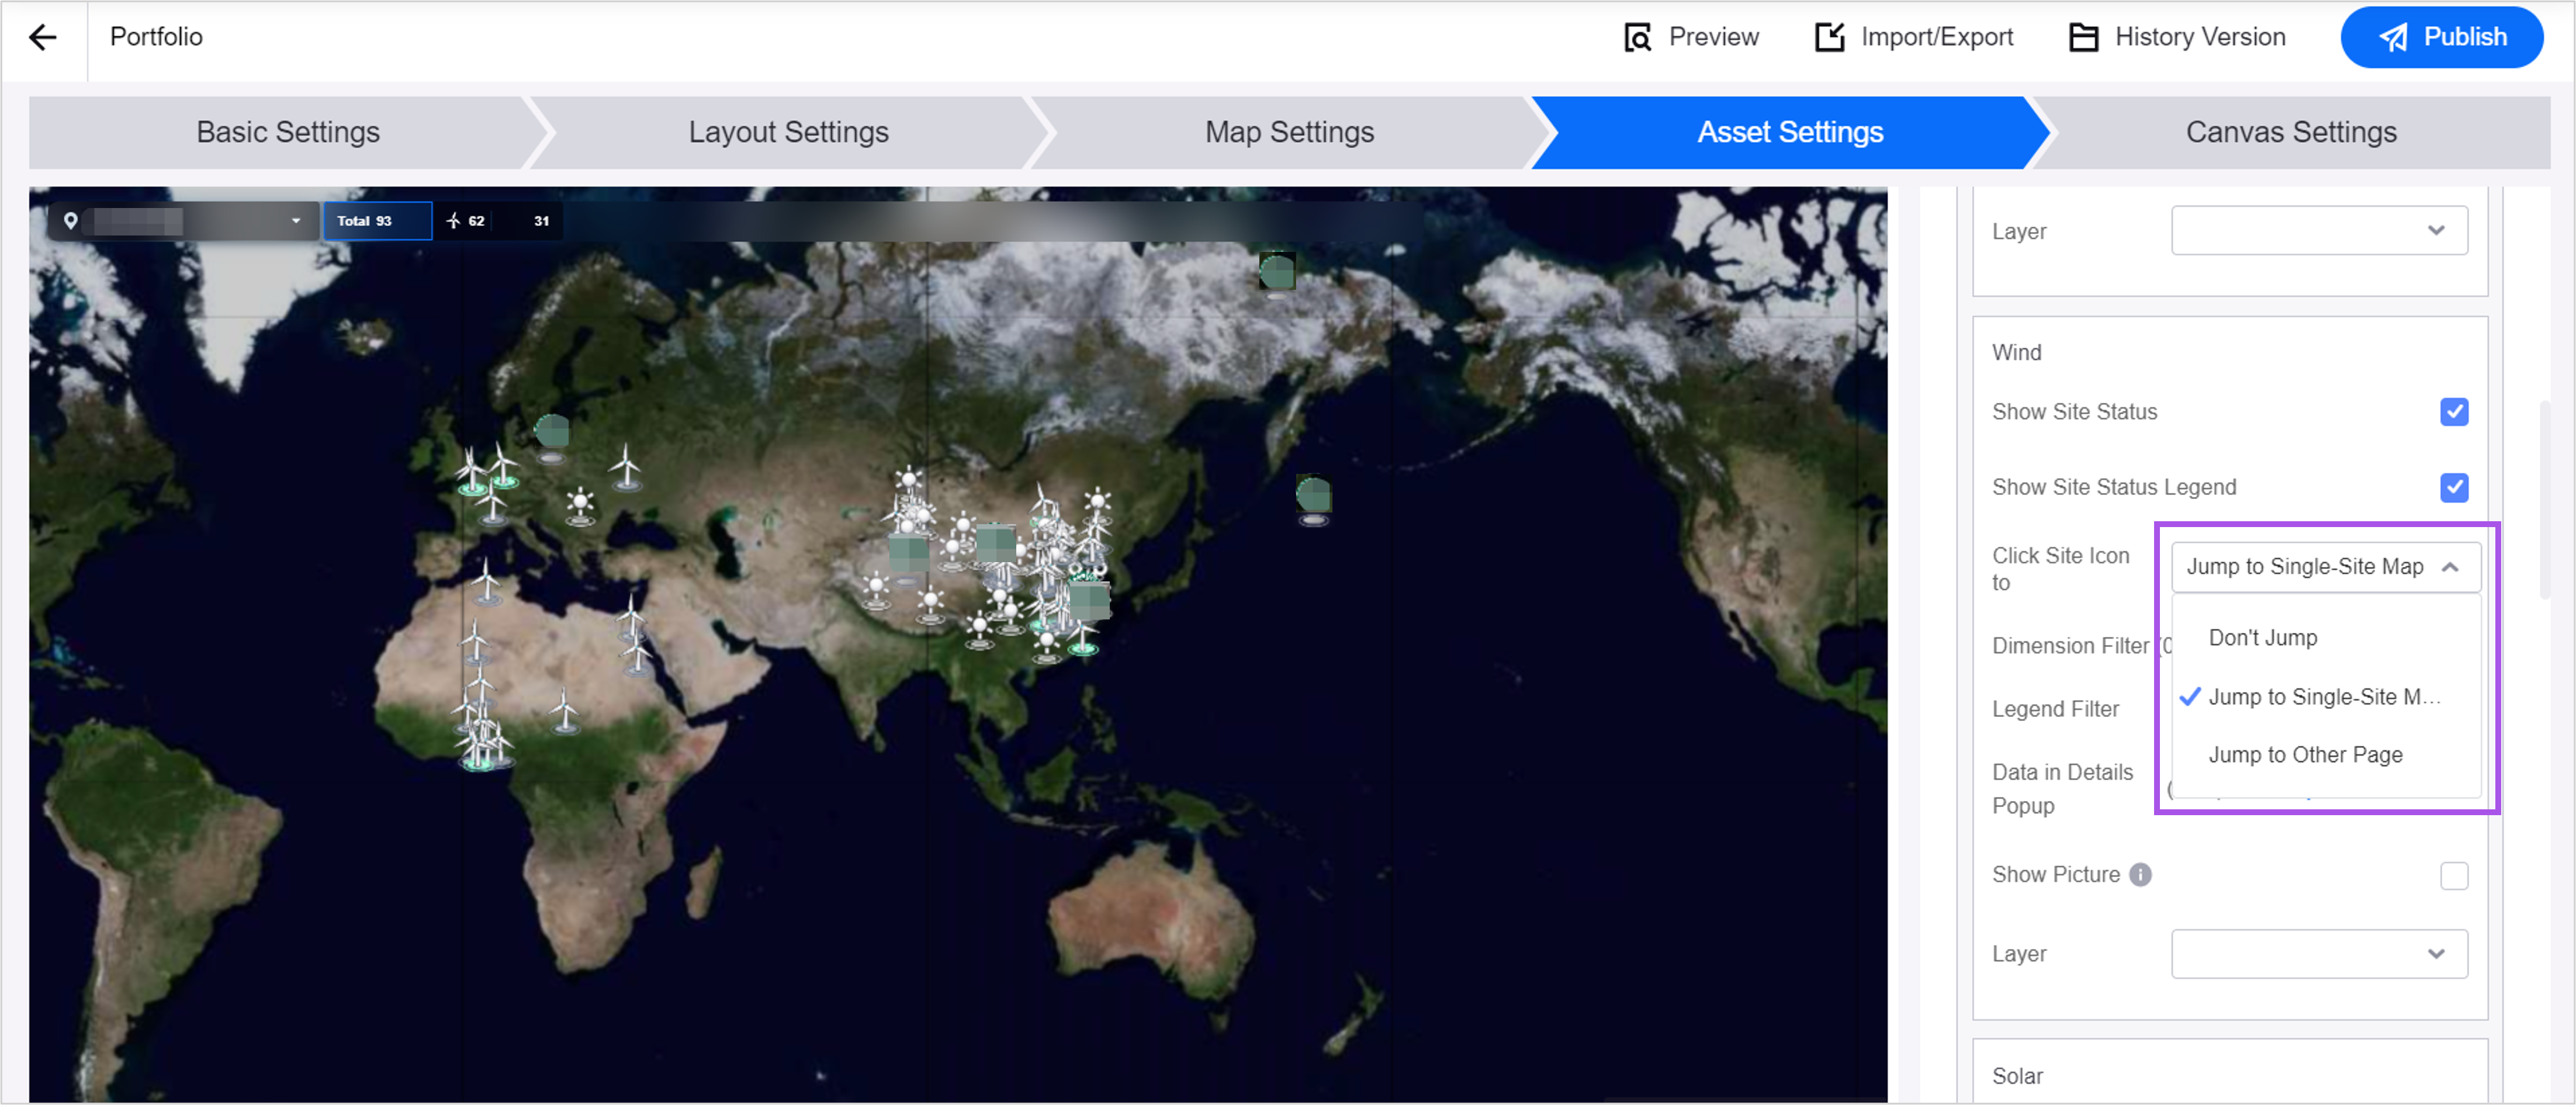Click the Preview icon
The width and height of the screenshot is (2576, 1105).
tap(1637, 38)
